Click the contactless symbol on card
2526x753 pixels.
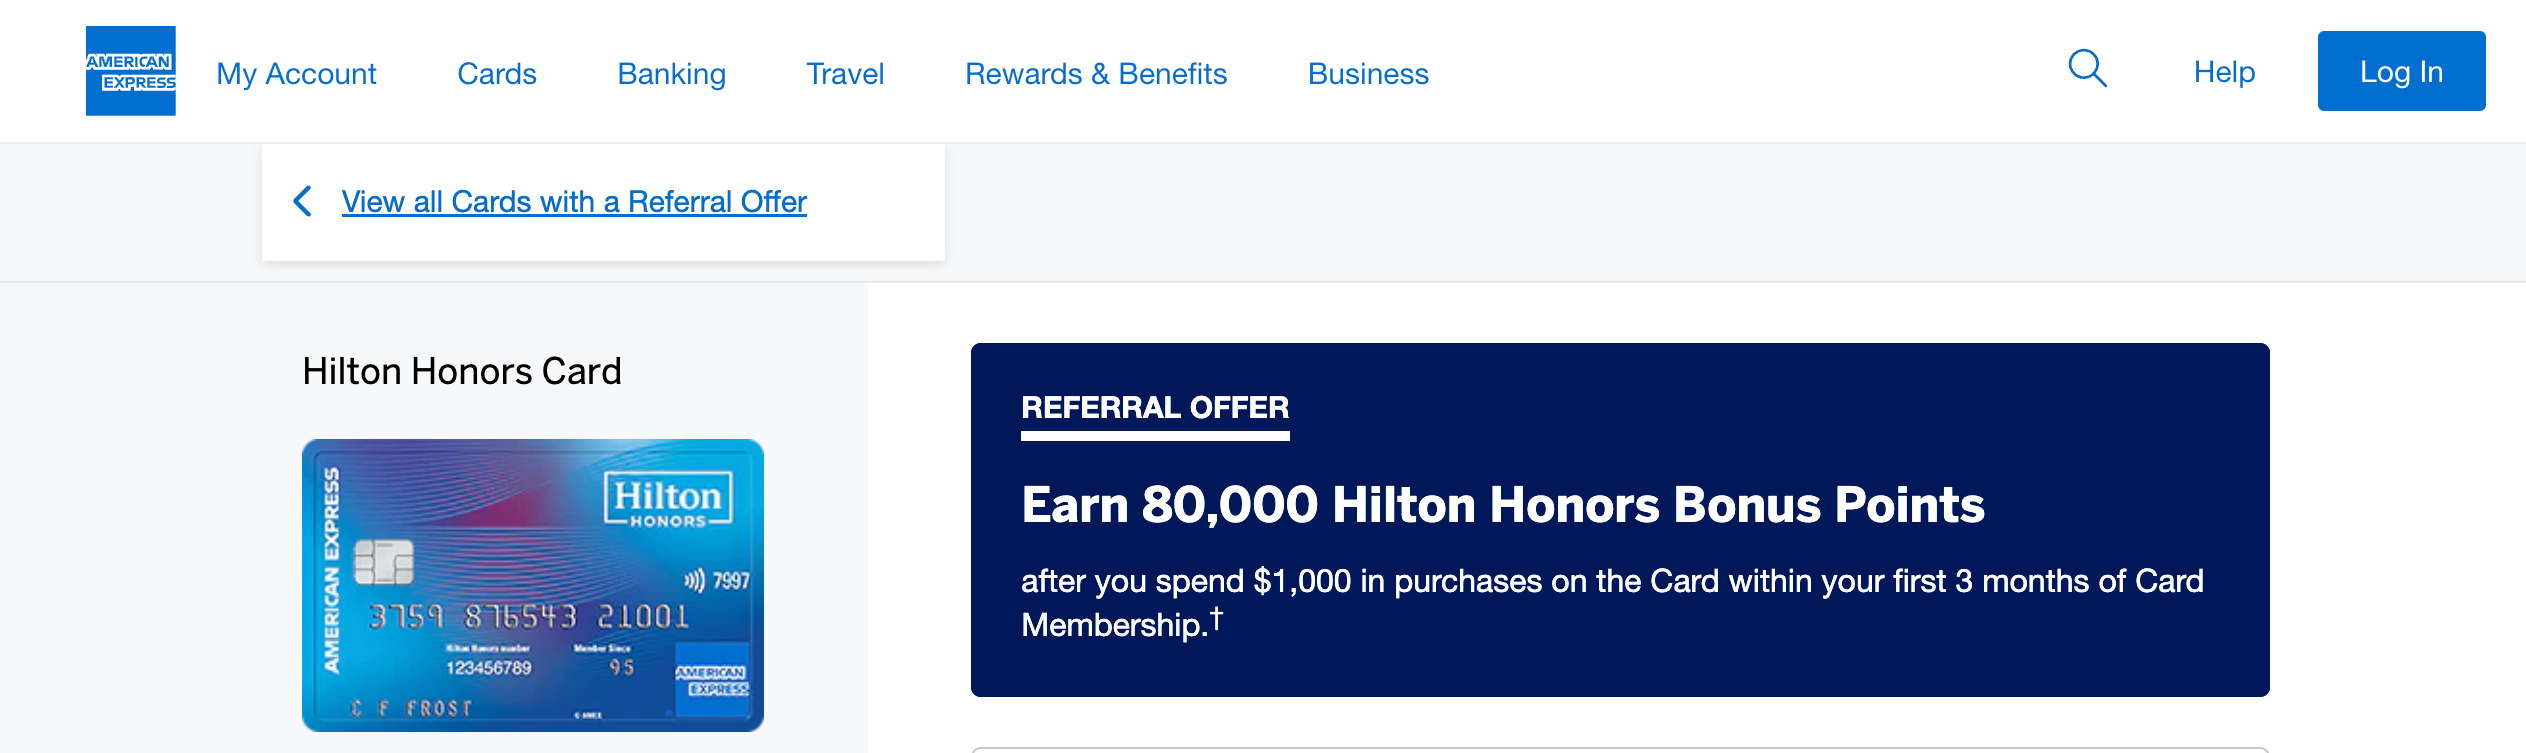[694, 580]
